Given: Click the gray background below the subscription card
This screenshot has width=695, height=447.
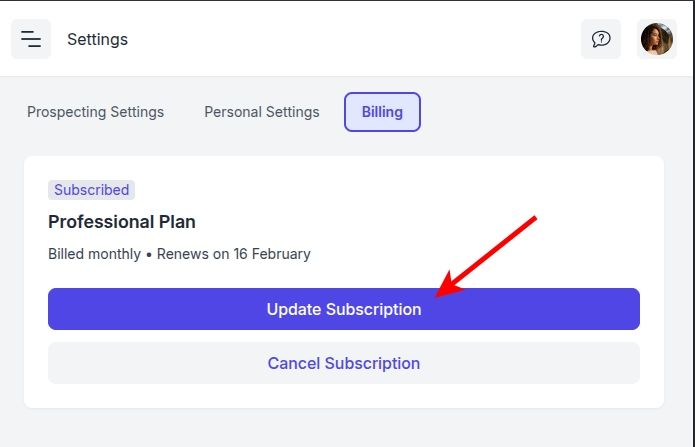Looking at the screenshot, I should pyautogui.click(x=343, y=428).
